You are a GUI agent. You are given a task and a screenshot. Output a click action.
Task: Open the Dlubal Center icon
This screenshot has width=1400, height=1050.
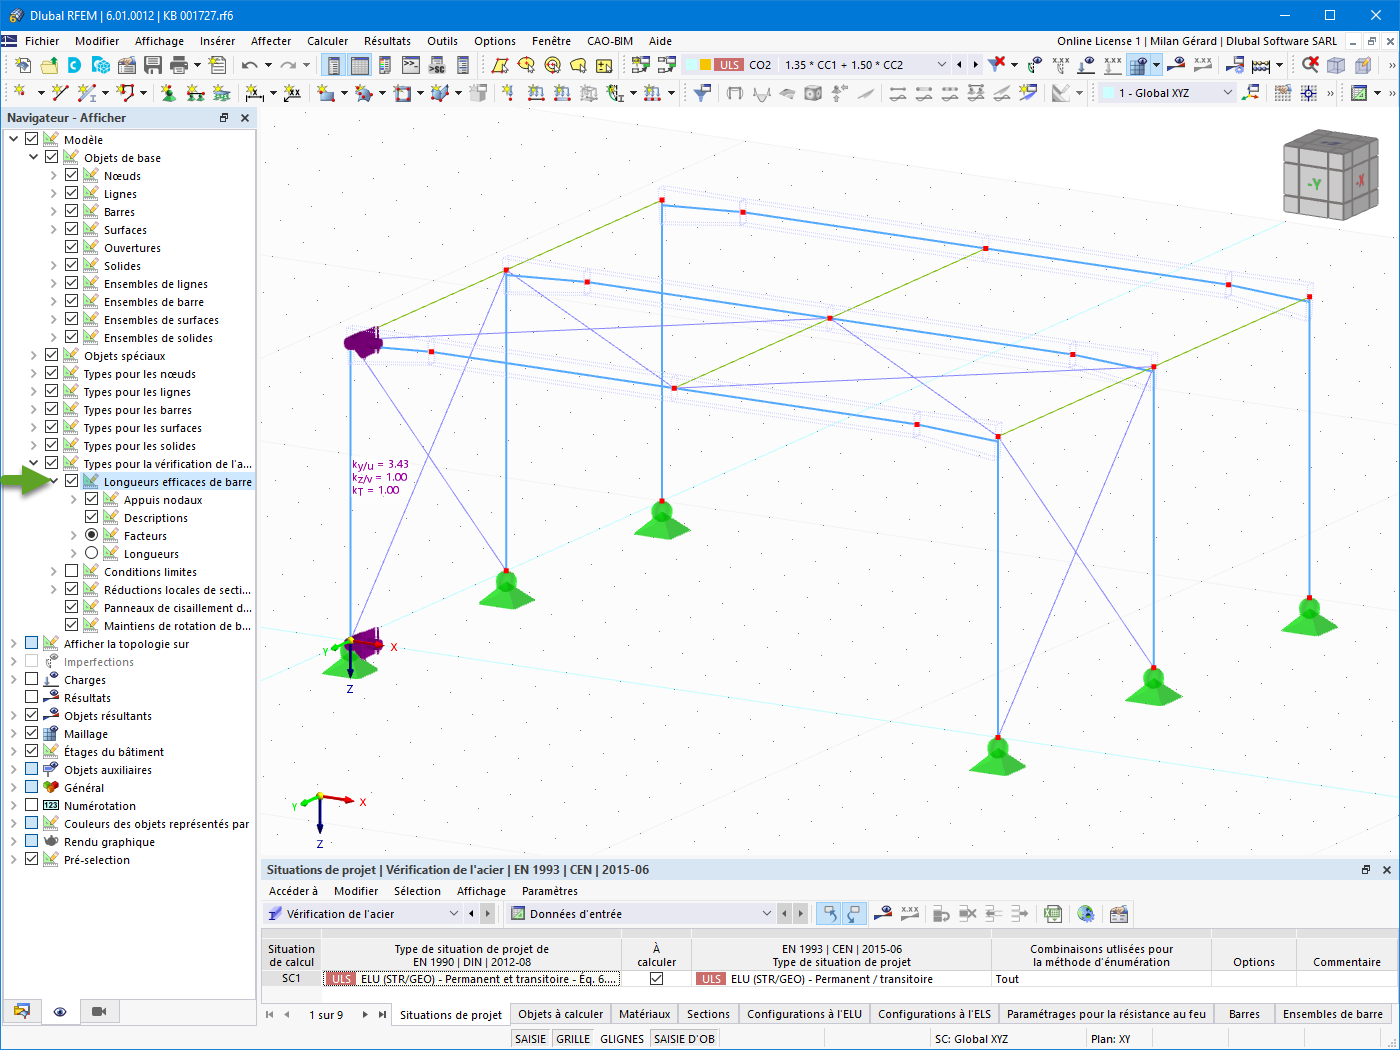pyautogui.click(x=75, y=65)
